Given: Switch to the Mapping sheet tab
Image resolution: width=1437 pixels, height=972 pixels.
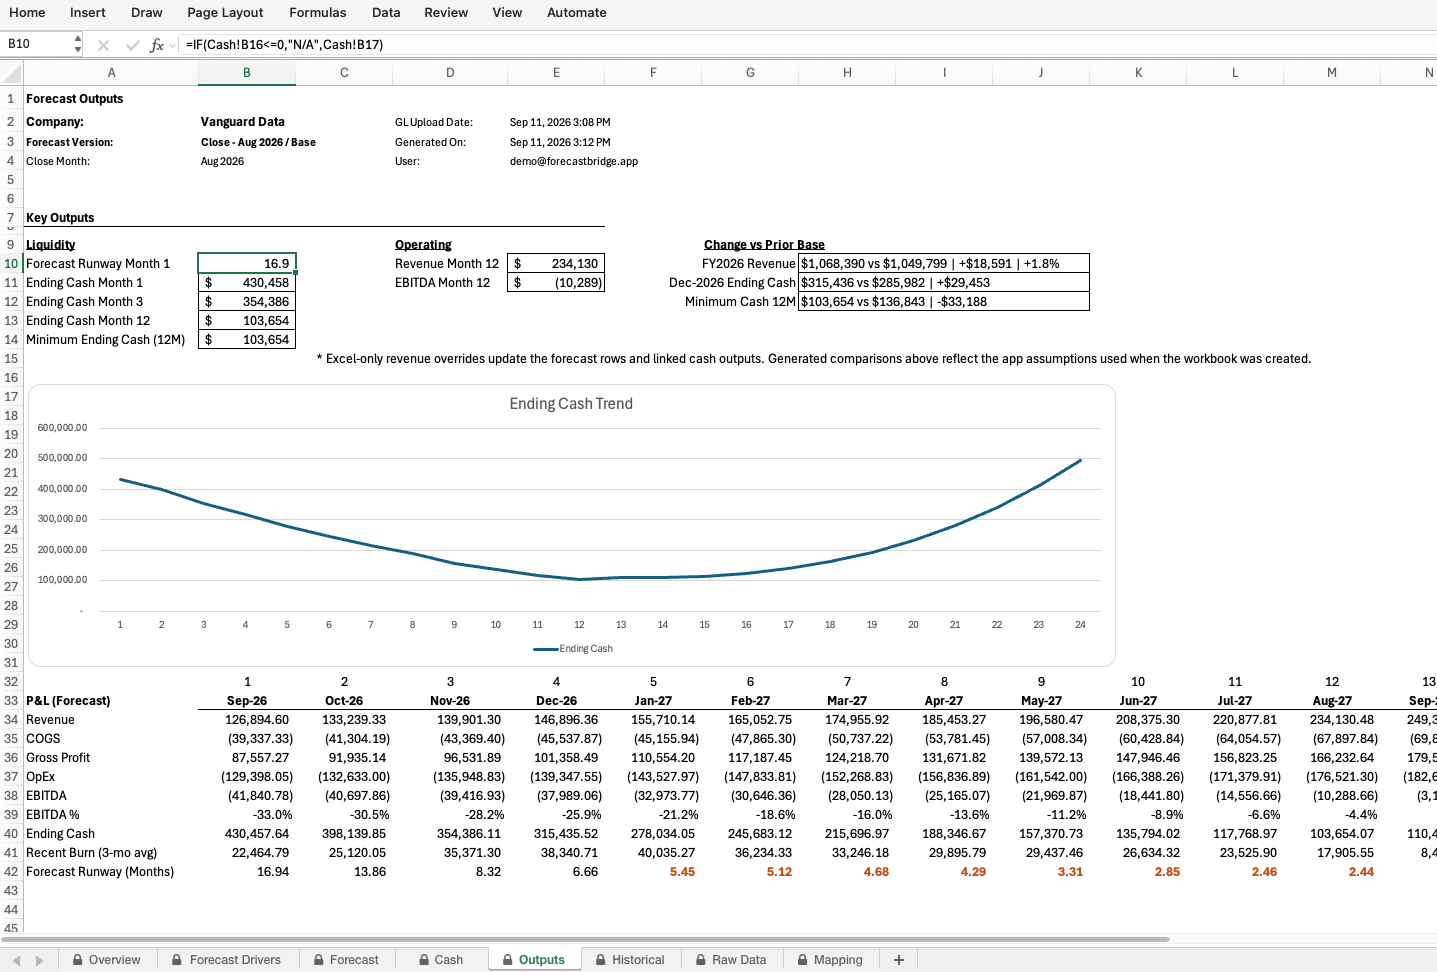Looking at the screenshot, I should [x=830, y=960].
